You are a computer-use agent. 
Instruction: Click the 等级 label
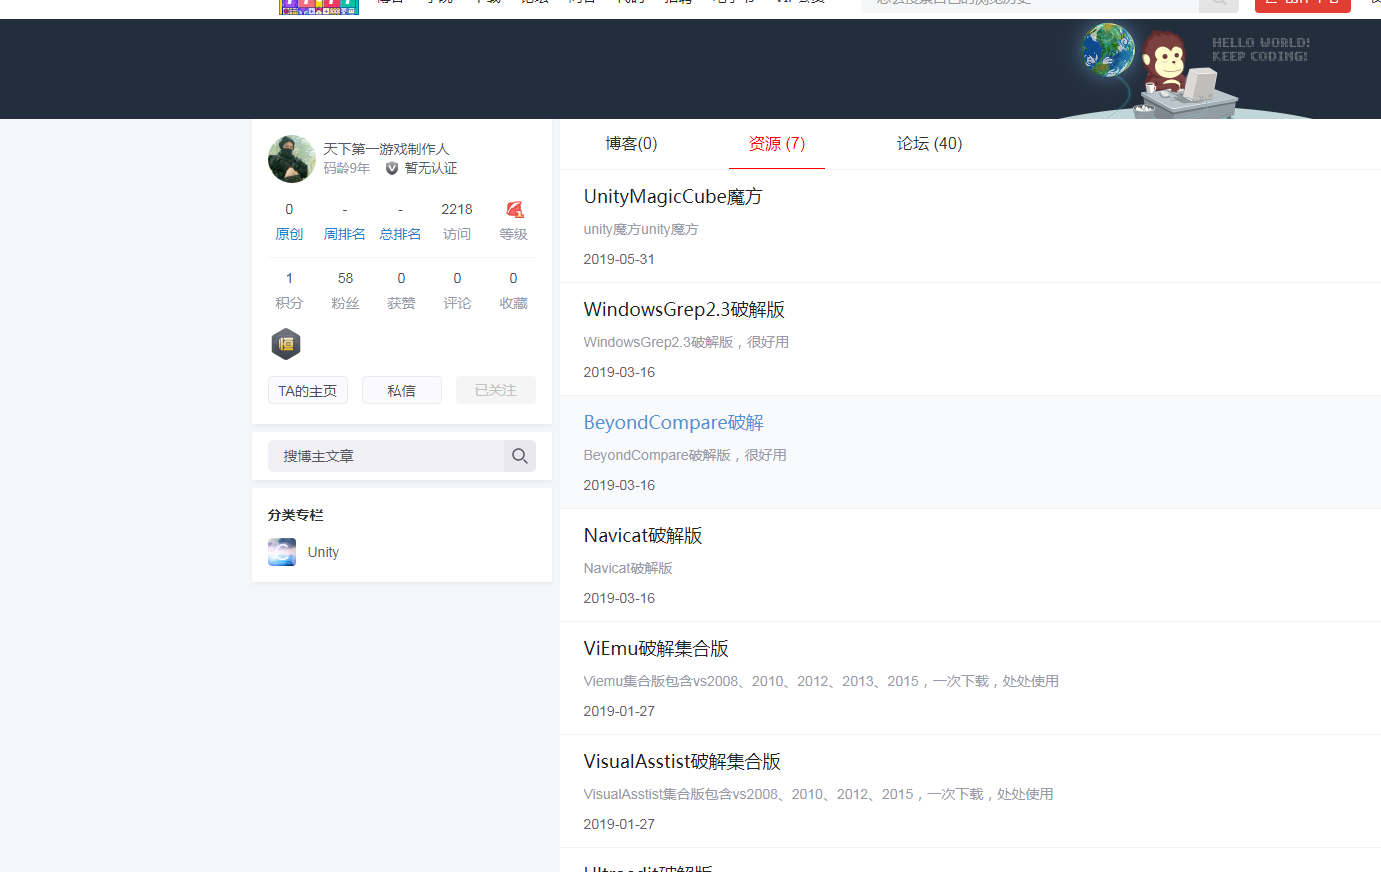(x=513, y=234)
